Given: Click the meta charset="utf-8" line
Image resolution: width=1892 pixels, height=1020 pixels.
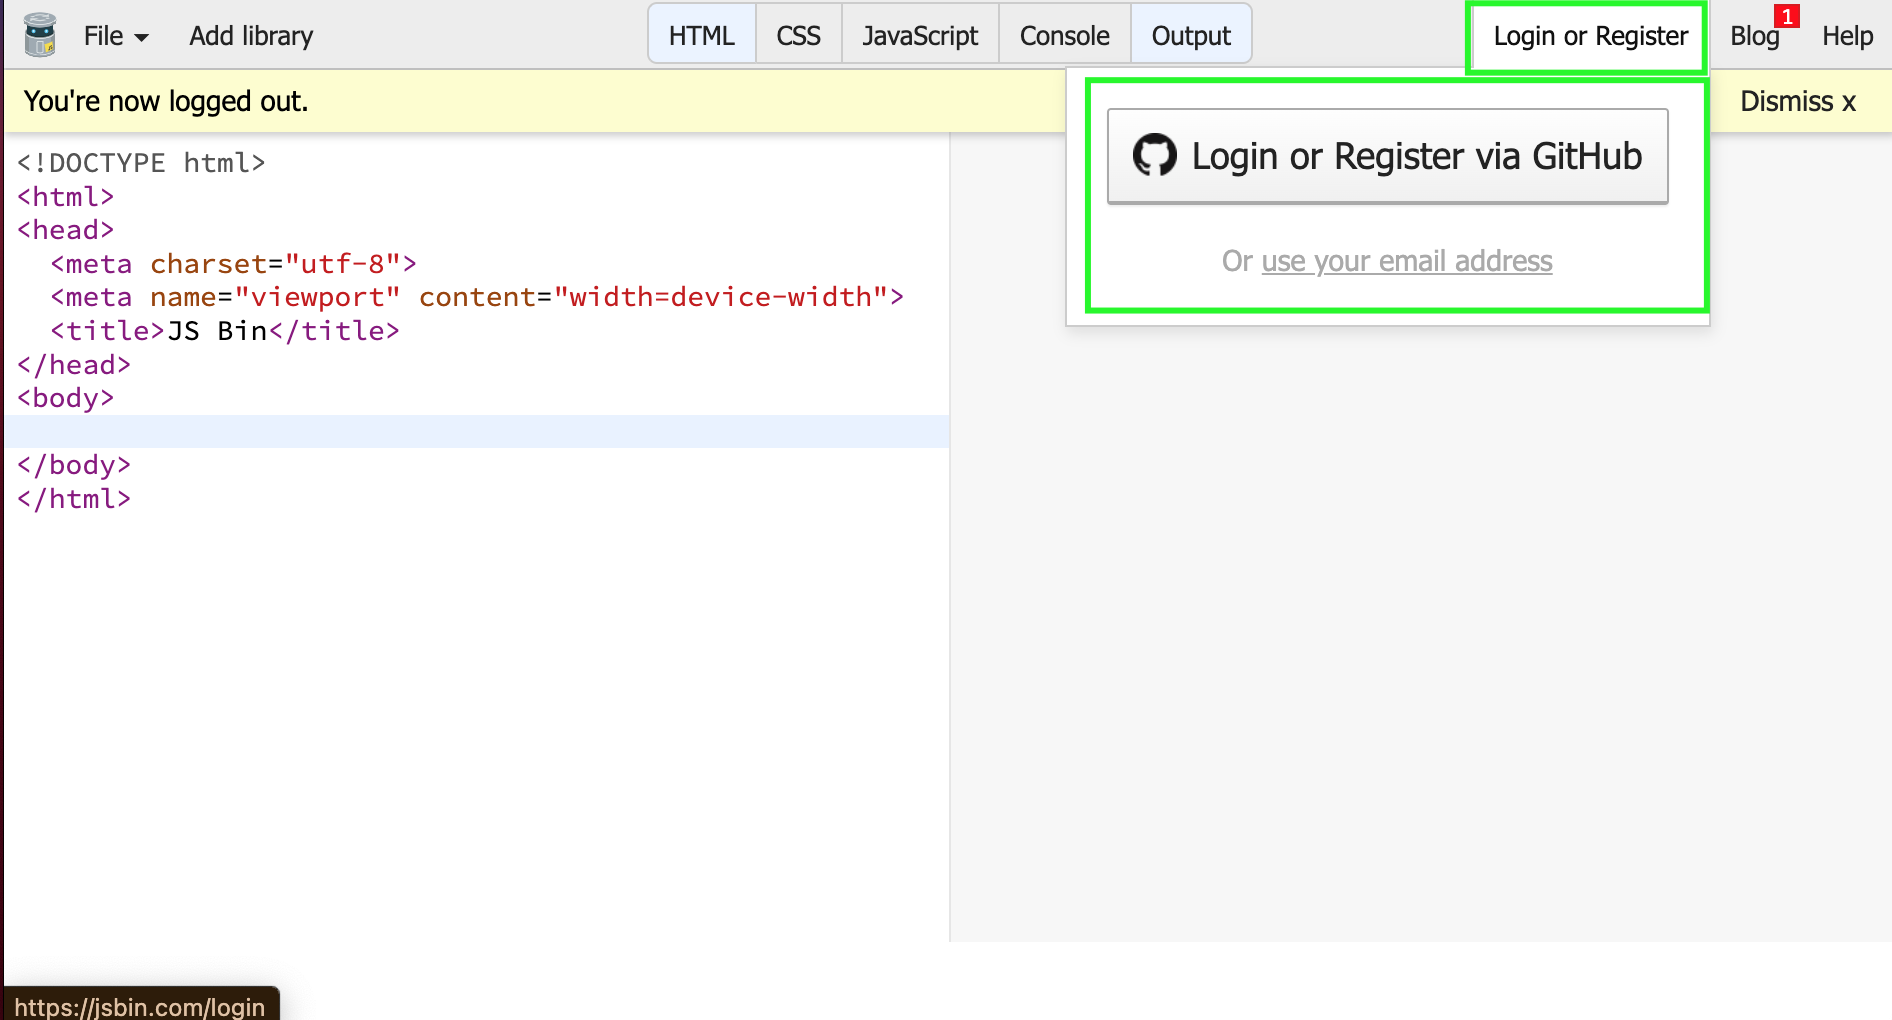Looking at the screenshot, I should (x=233, y=264).
